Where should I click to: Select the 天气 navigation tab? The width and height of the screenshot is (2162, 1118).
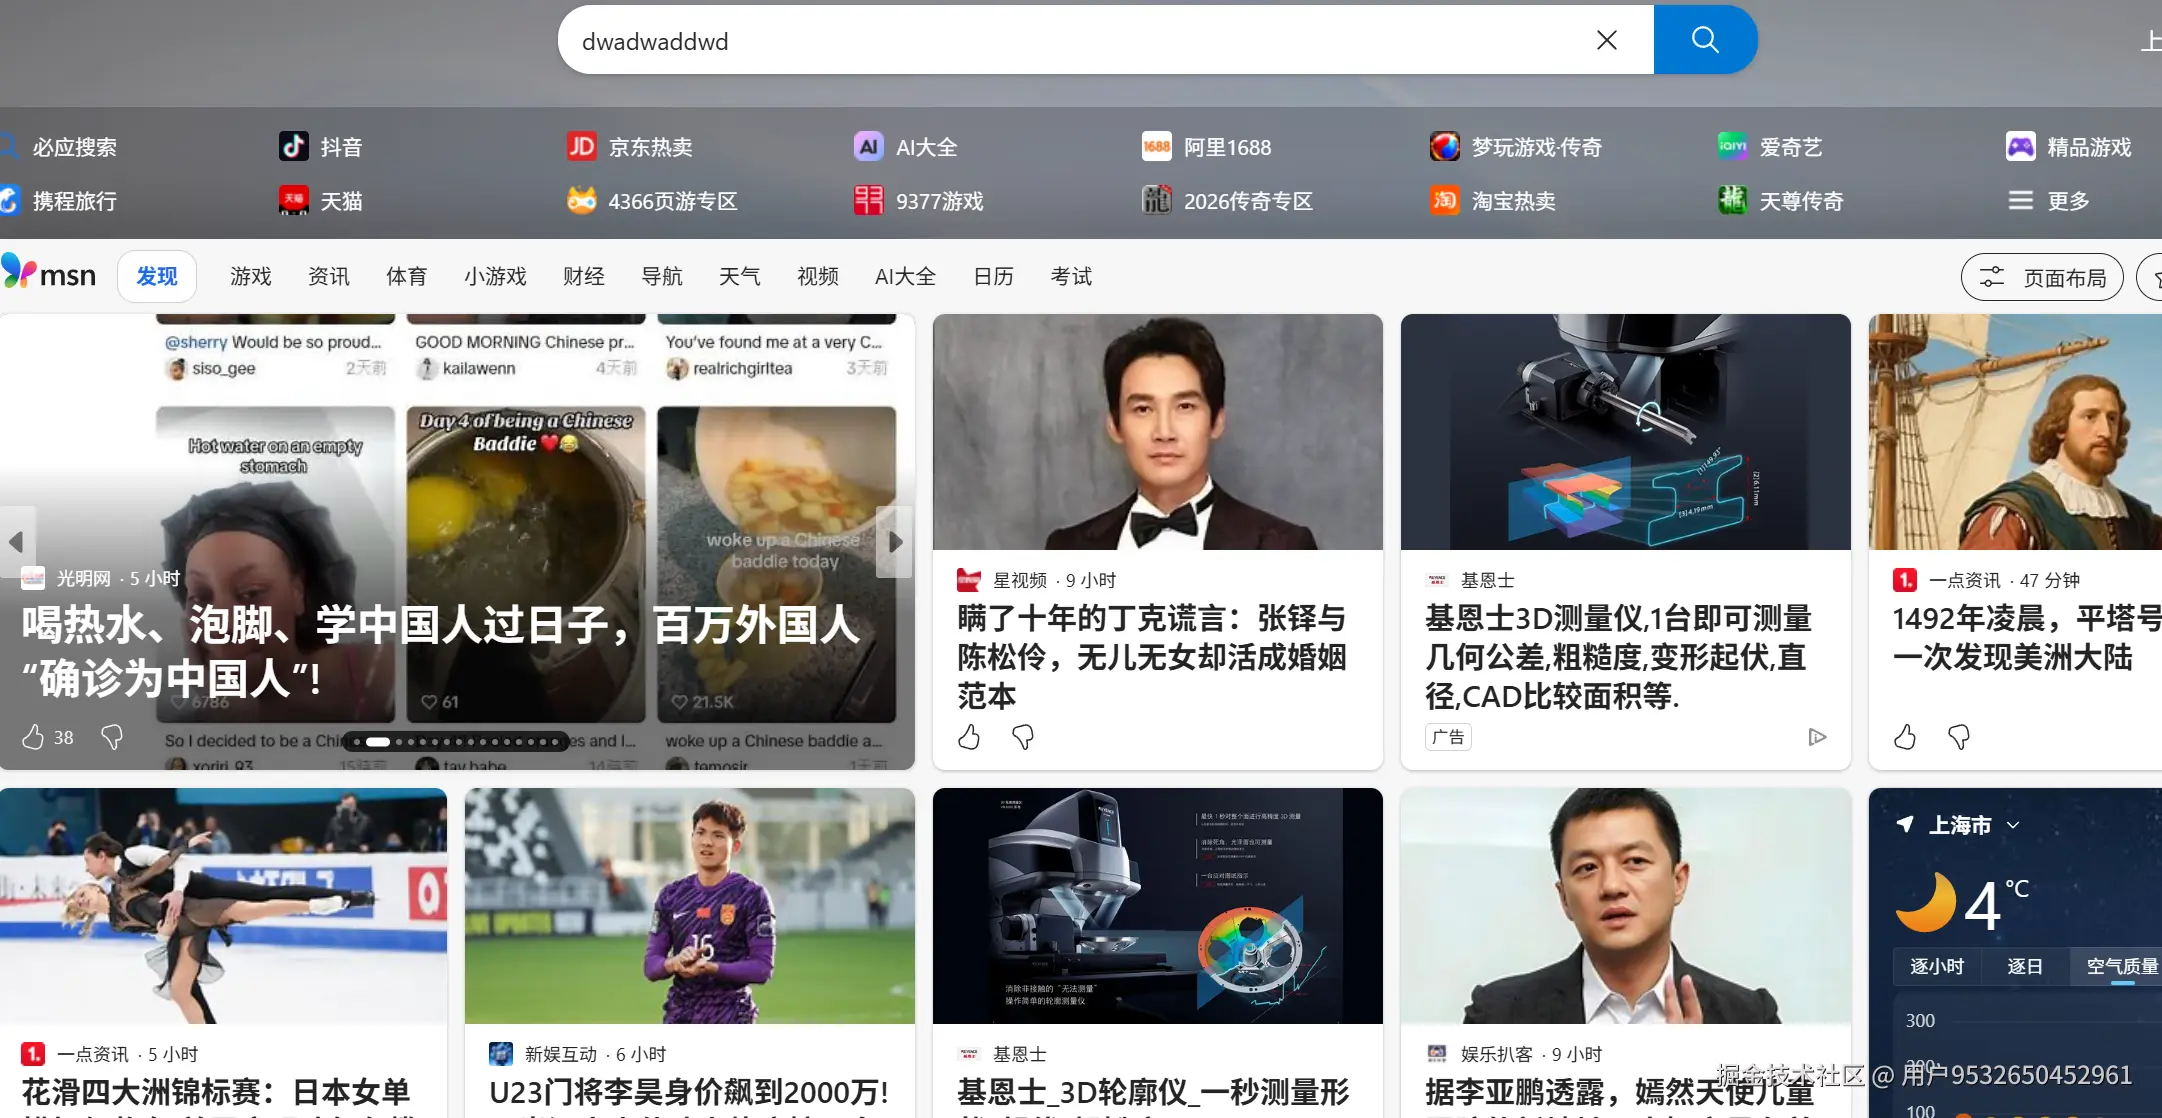(x=739, y=276)
